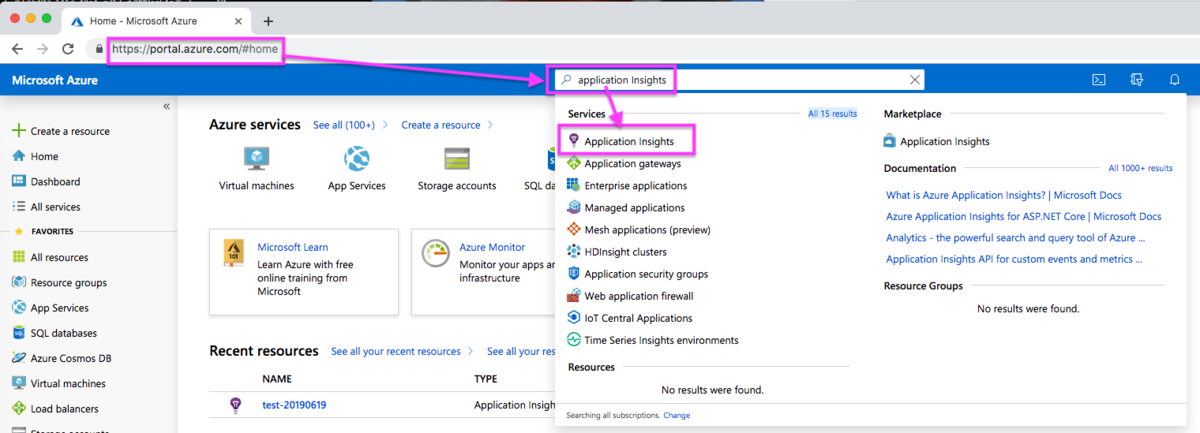Open App Services tile icon
This screenshot has width=1200, height=433.
pos(357,159)
